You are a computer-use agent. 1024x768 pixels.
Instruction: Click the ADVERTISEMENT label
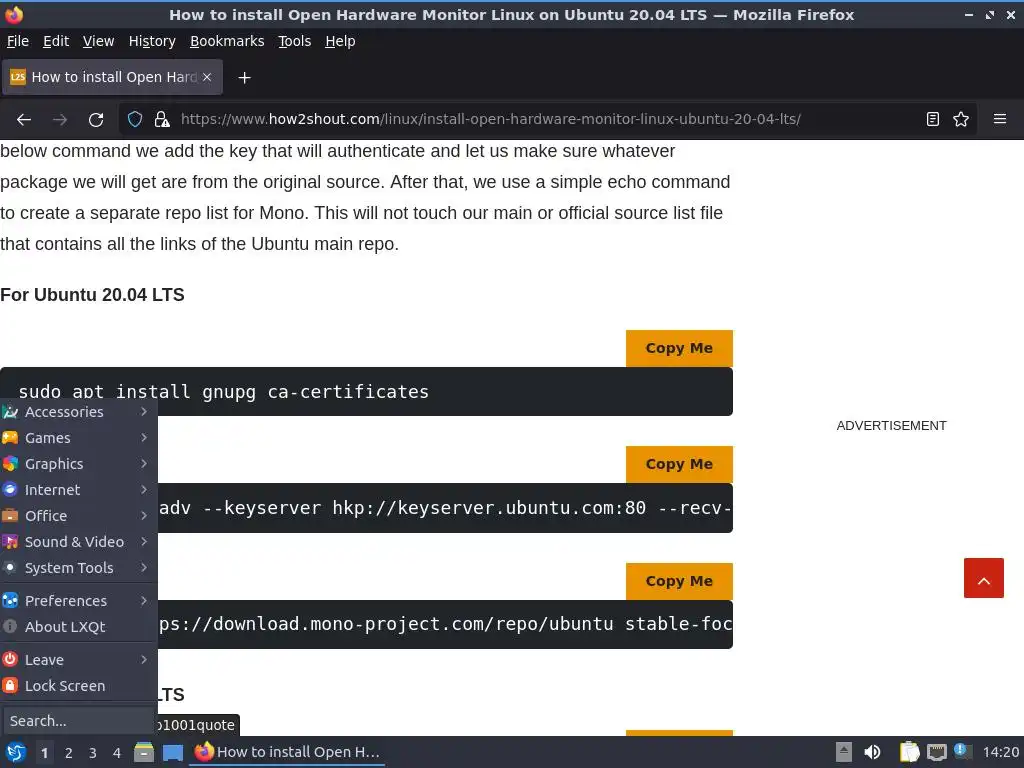click(x=891, y=426)
